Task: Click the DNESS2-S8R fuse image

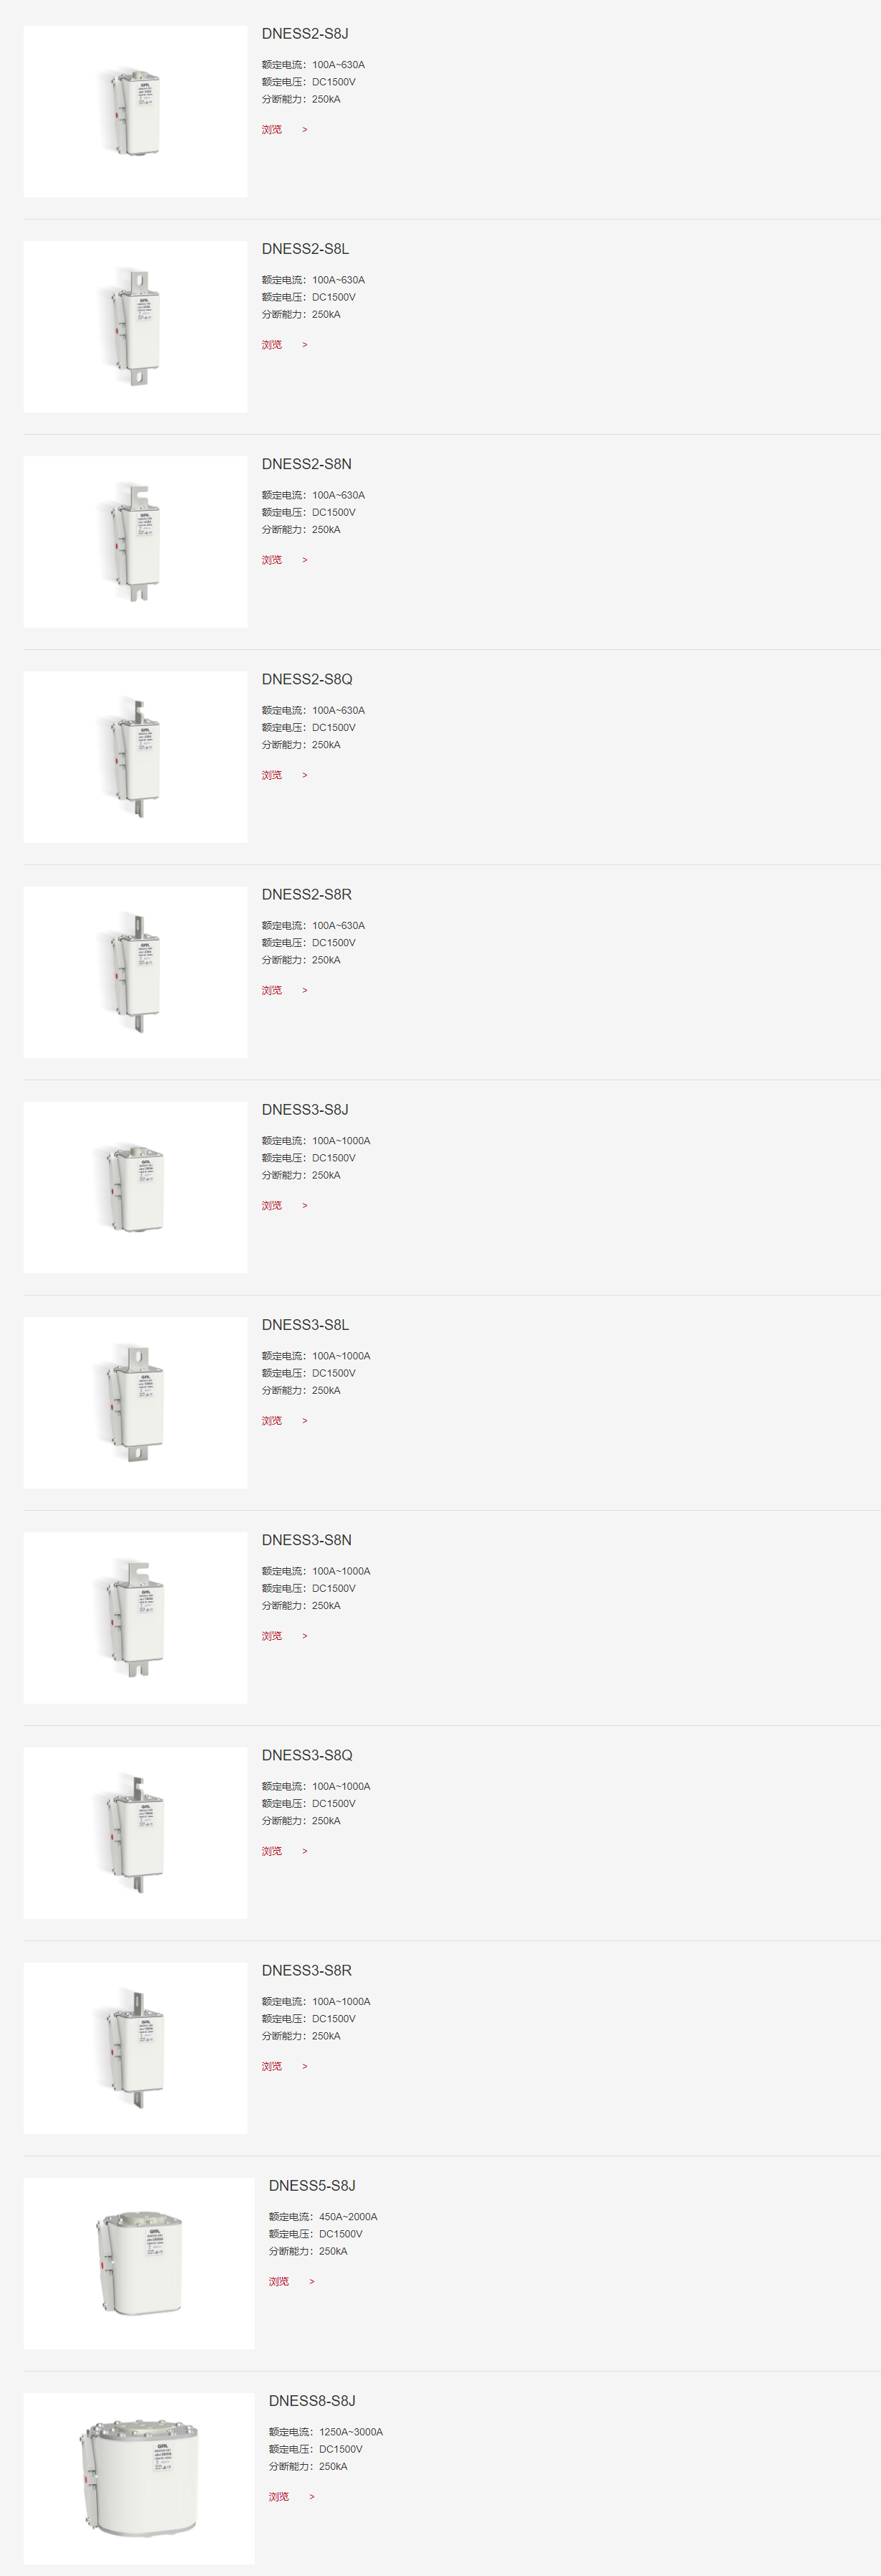Action: click(x=135, y=972)
